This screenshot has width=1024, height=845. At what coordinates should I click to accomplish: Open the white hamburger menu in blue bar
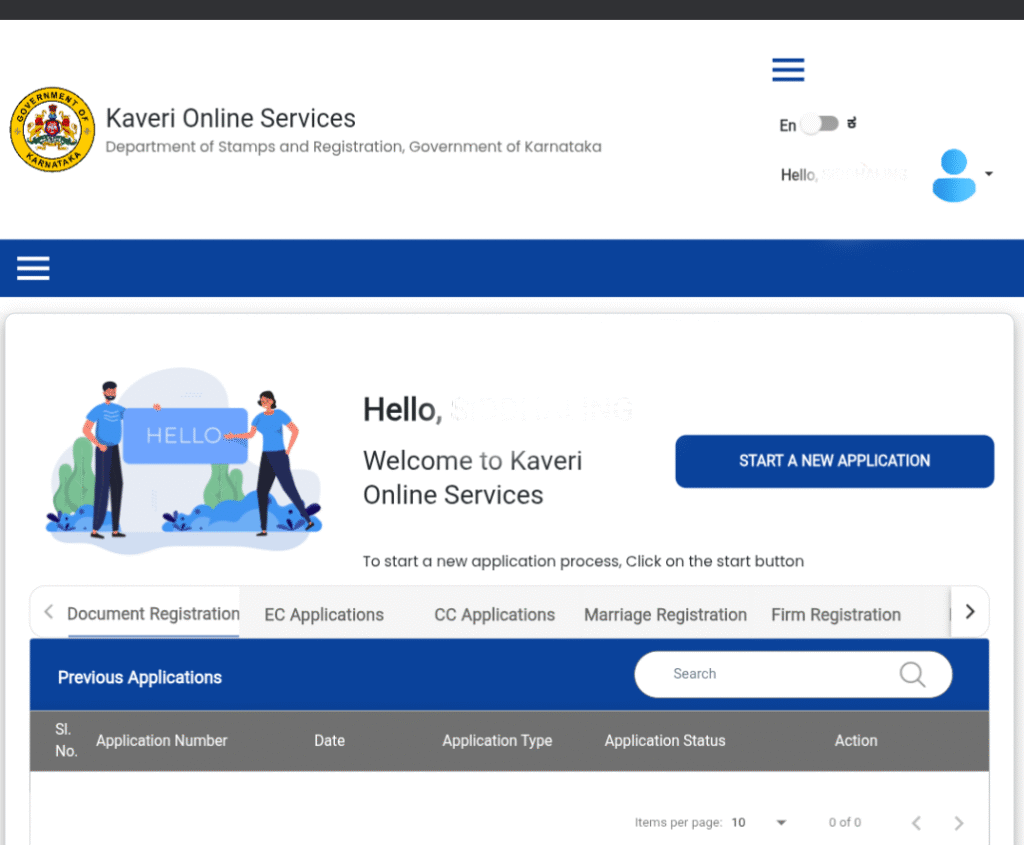coord(33,268)
